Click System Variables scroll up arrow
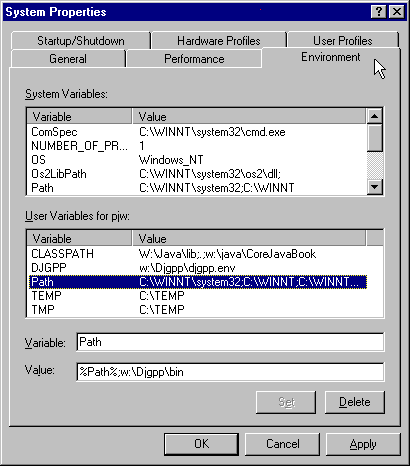Screen dimensions: 410x466 point(375,116)
